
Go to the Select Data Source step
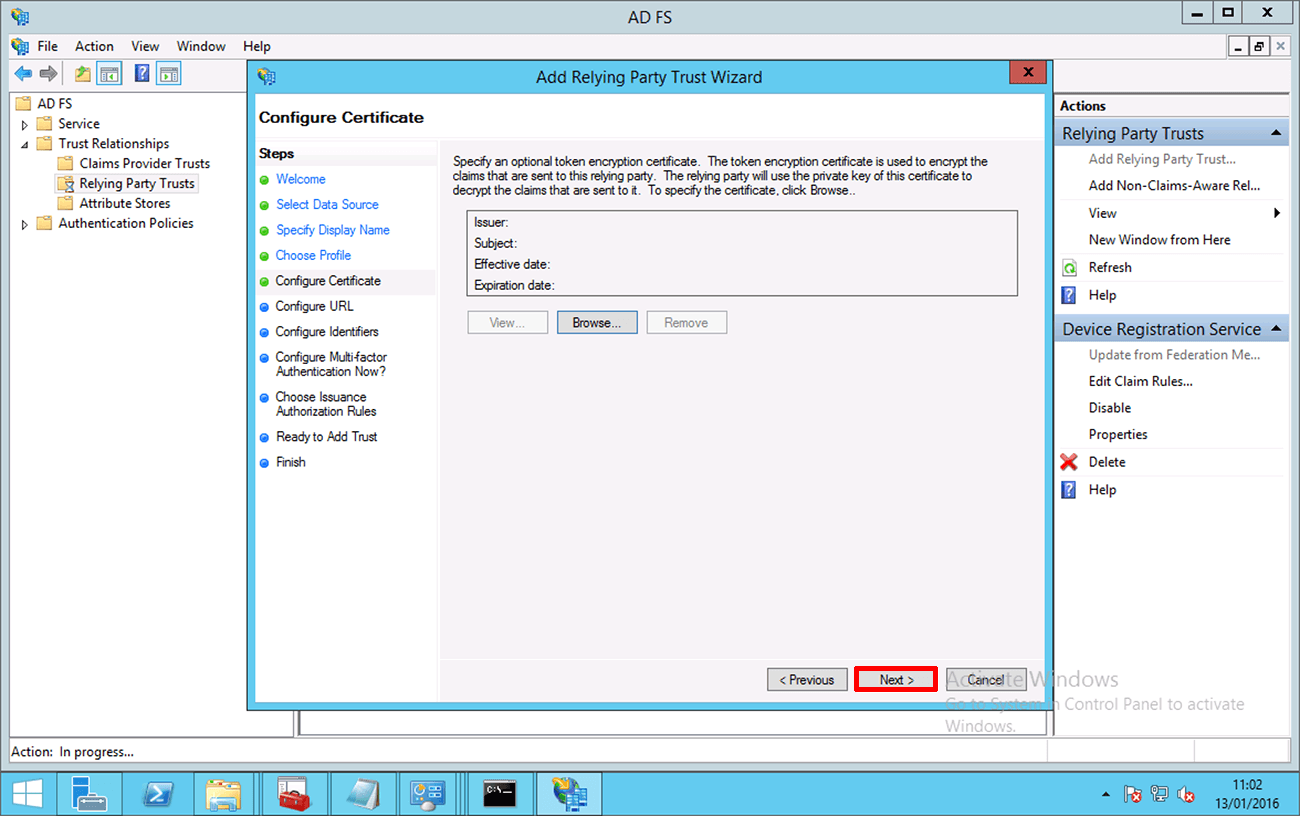(x=327, y=205)
